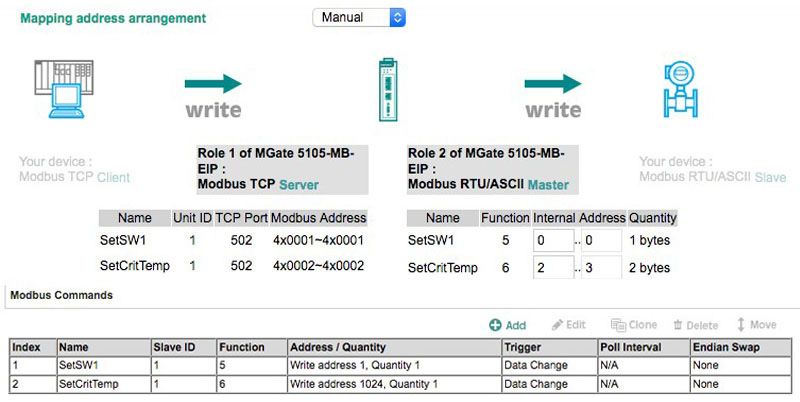The height and width of the screenshot is (402, 800).
Task: Click the Slave label under your device
Action: coord(770,177)
